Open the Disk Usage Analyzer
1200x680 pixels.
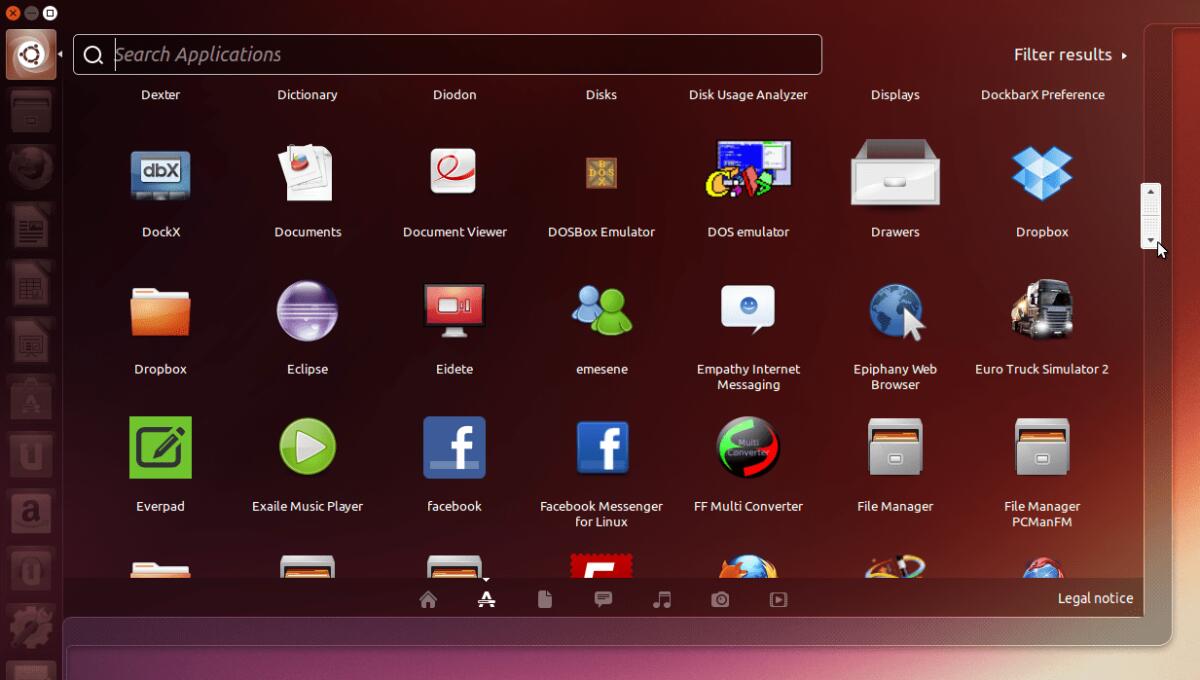748,94
